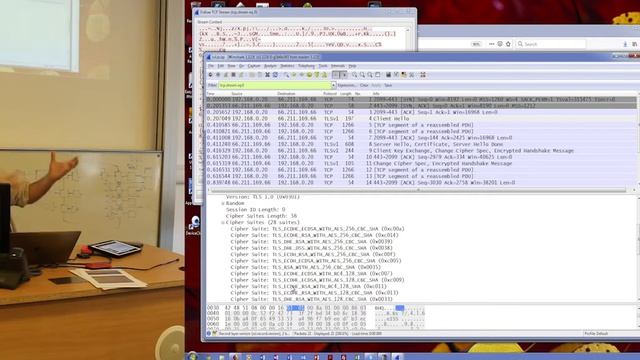640x360 pixels.
Task: Save this capture file icon
Action: pyautogui.click(x=260, y=75)
